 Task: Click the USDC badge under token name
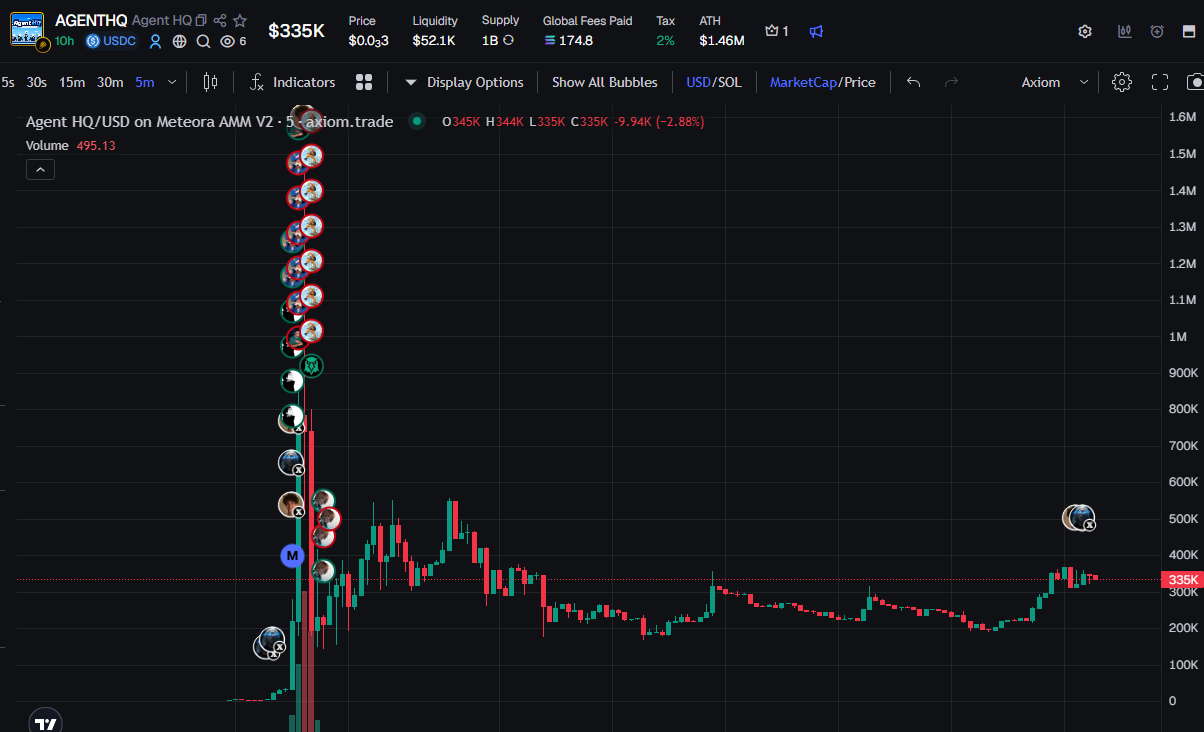tap(111, 41)
